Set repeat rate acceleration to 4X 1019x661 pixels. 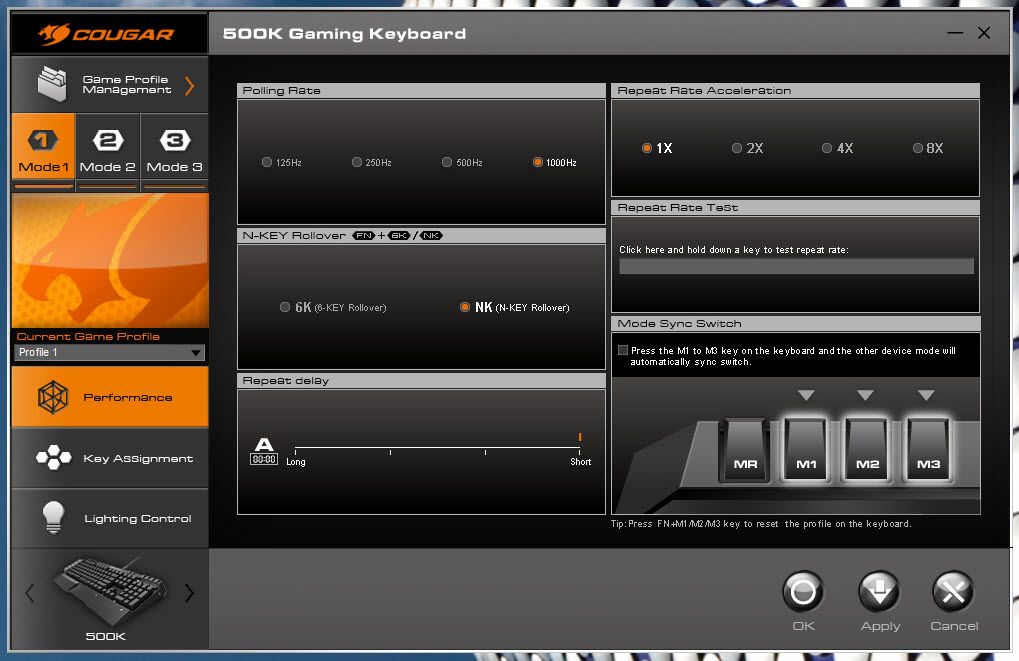pos(827,148)
